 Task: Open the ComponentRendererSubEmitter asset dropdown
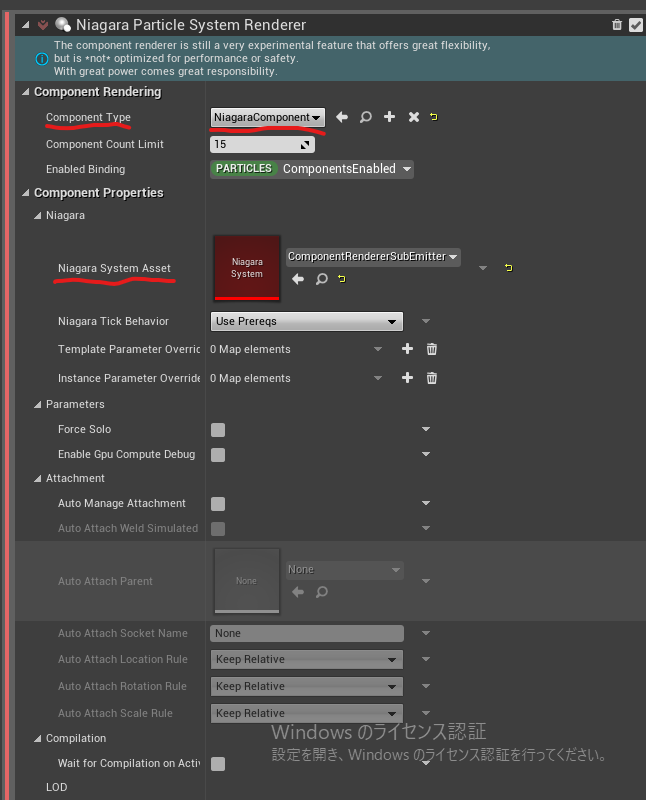(373, 257)
